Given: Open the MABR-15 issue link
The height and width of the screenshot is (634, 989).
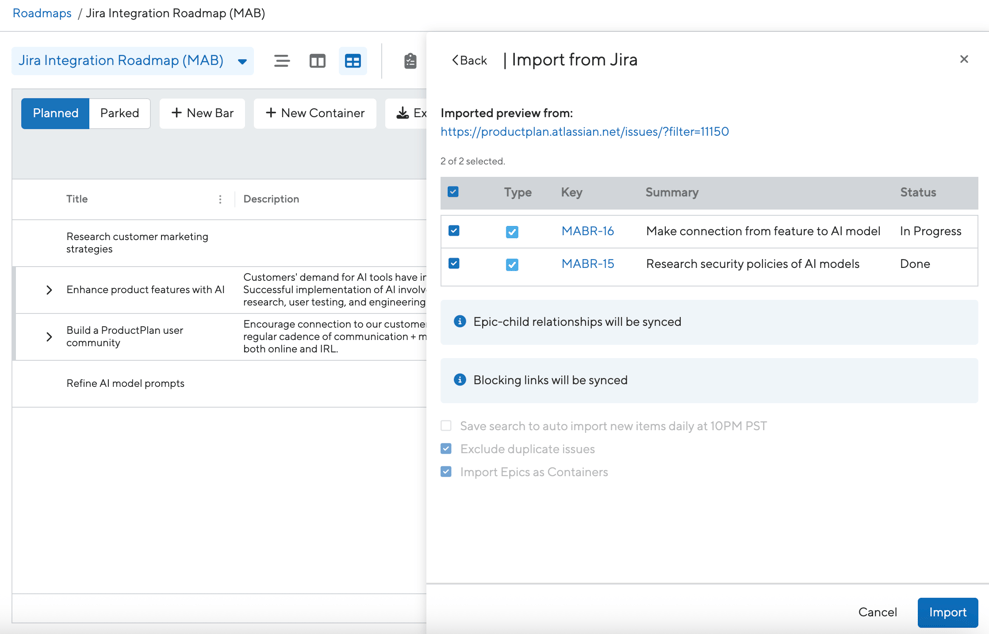Looking at the screenshot, I should 588,264.
